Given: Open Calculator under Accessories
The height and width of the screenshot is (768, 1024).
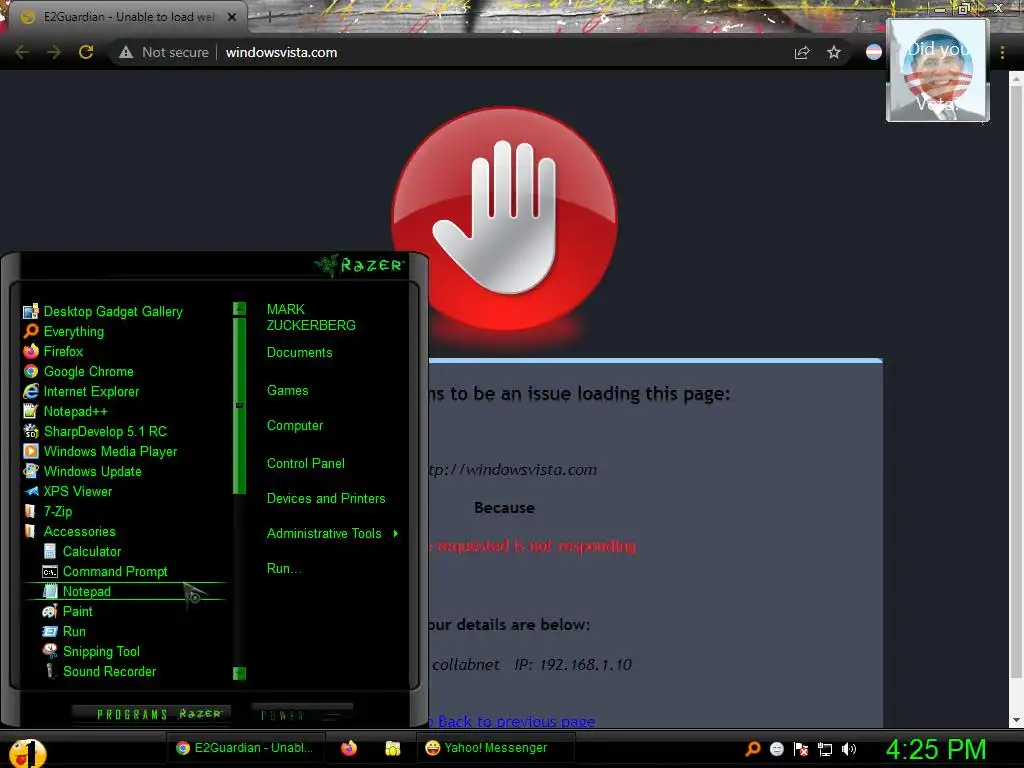Looking at the screenshot, I should click(82, 552).
